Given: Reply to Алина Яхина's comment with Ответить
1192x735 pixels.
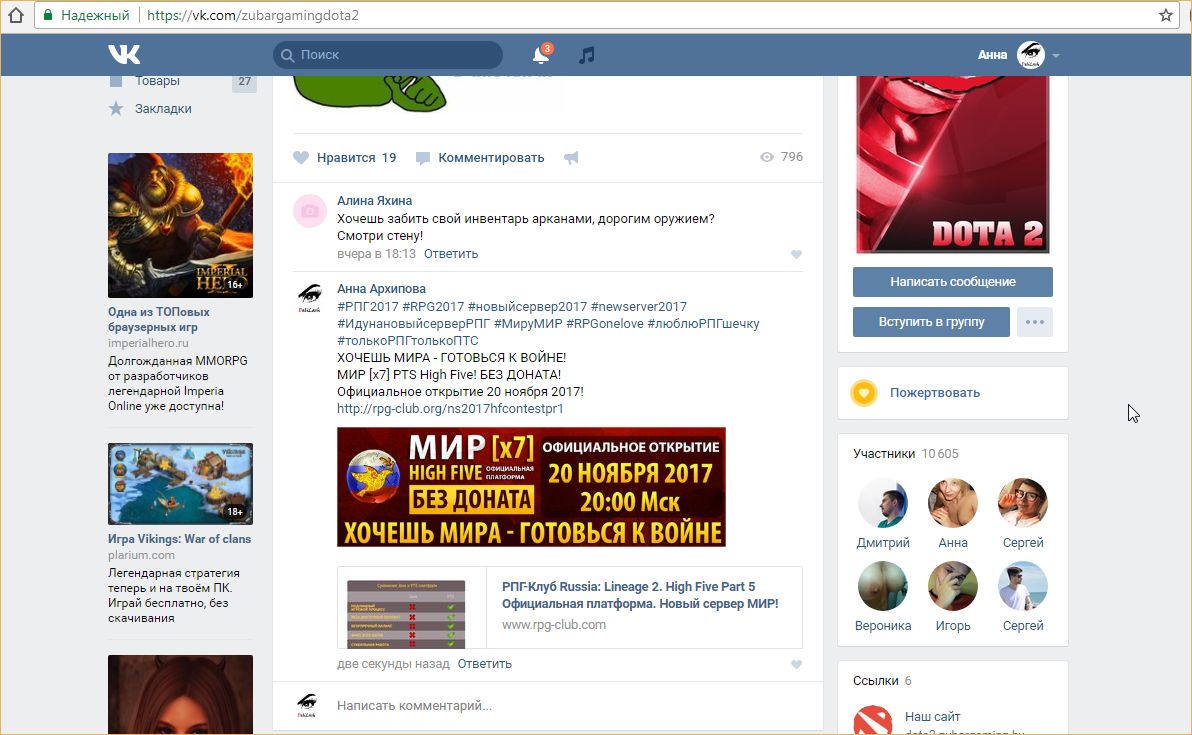Looking at the screenshot, I should pos(451,254).
